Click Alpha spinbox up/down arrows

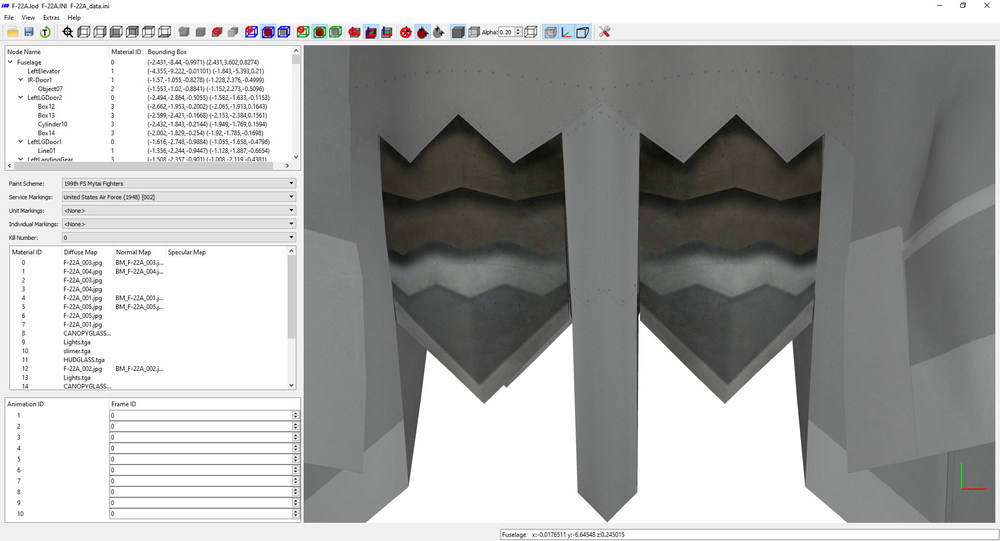(518, 32)
